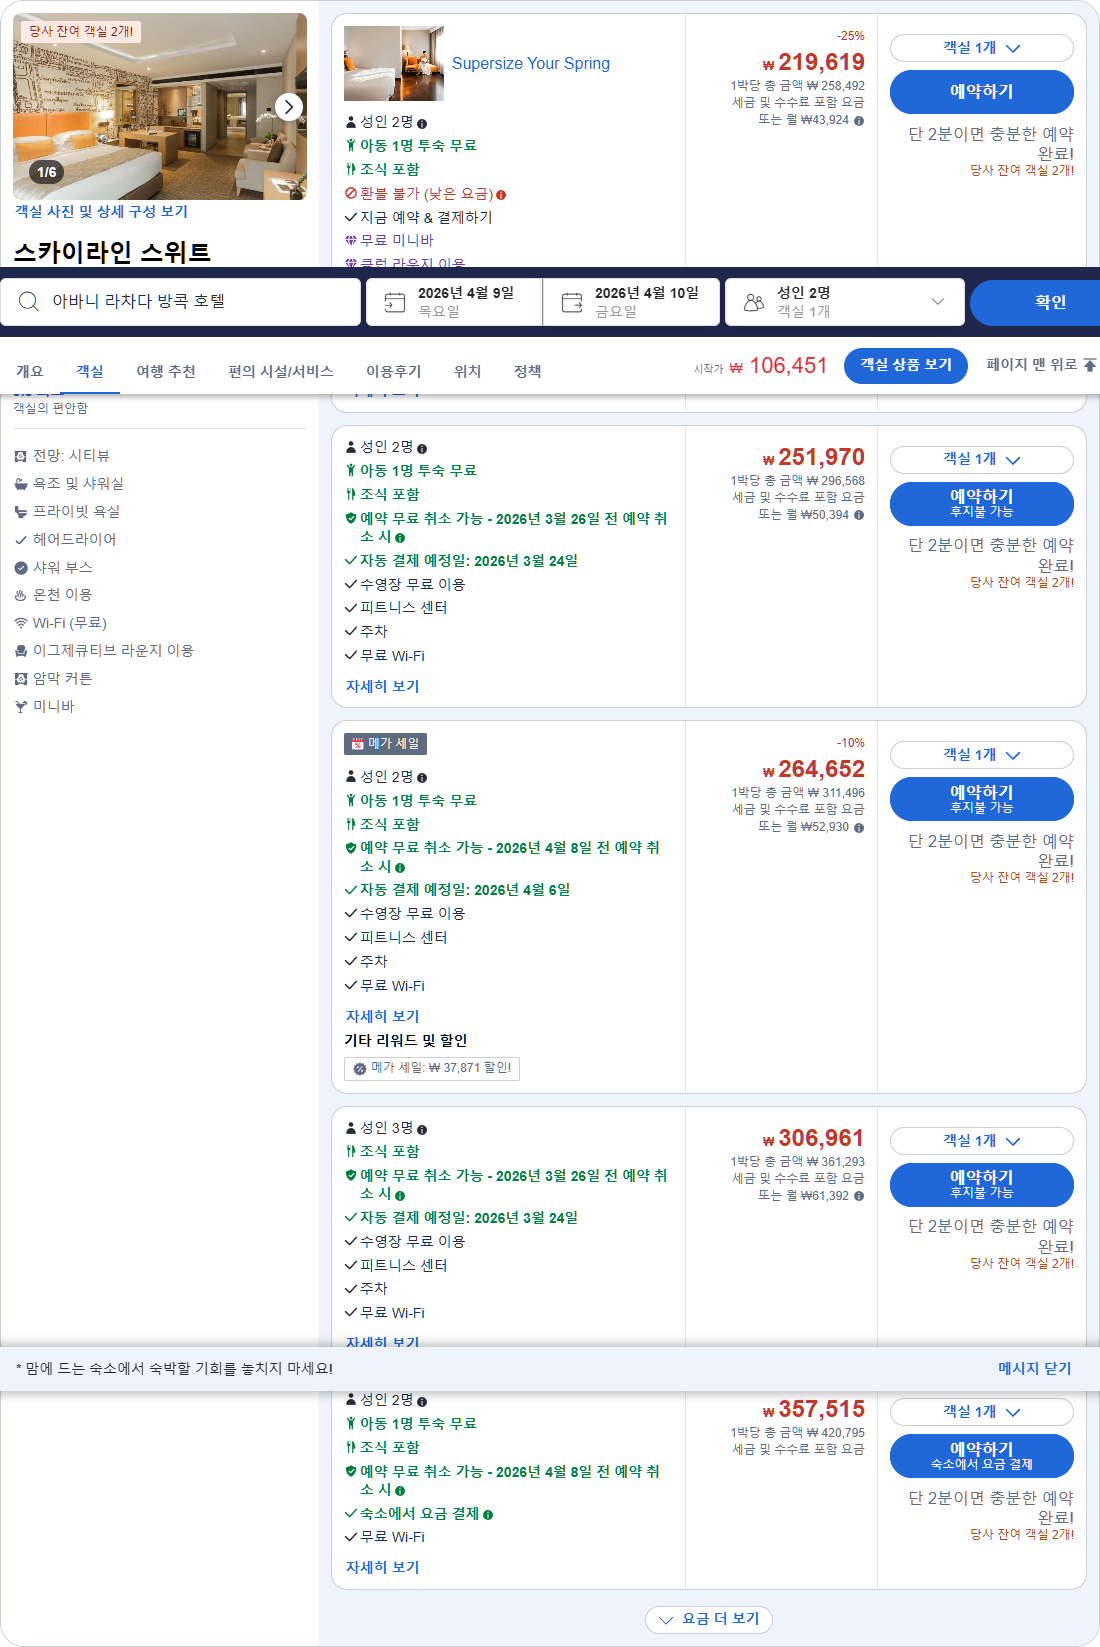Click info icon next to ₩43,924 monthly price
Screen dimensions: 1100x1647
tap(859, 120)
